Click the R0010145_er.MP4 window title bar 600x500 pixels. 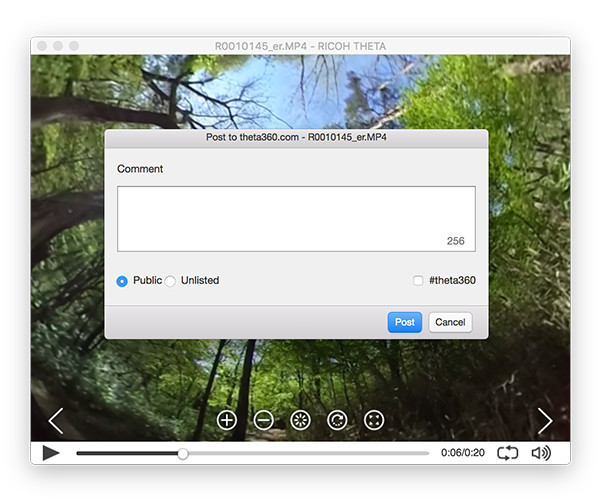tap(300, 46)
